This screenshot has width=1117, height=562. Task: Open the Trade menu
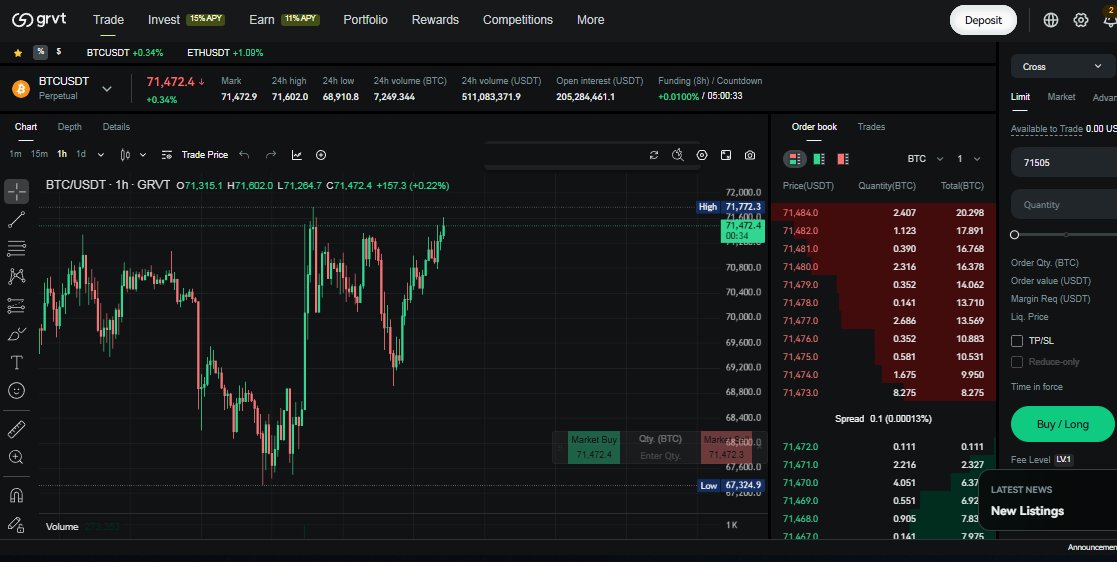click(108, 20)
